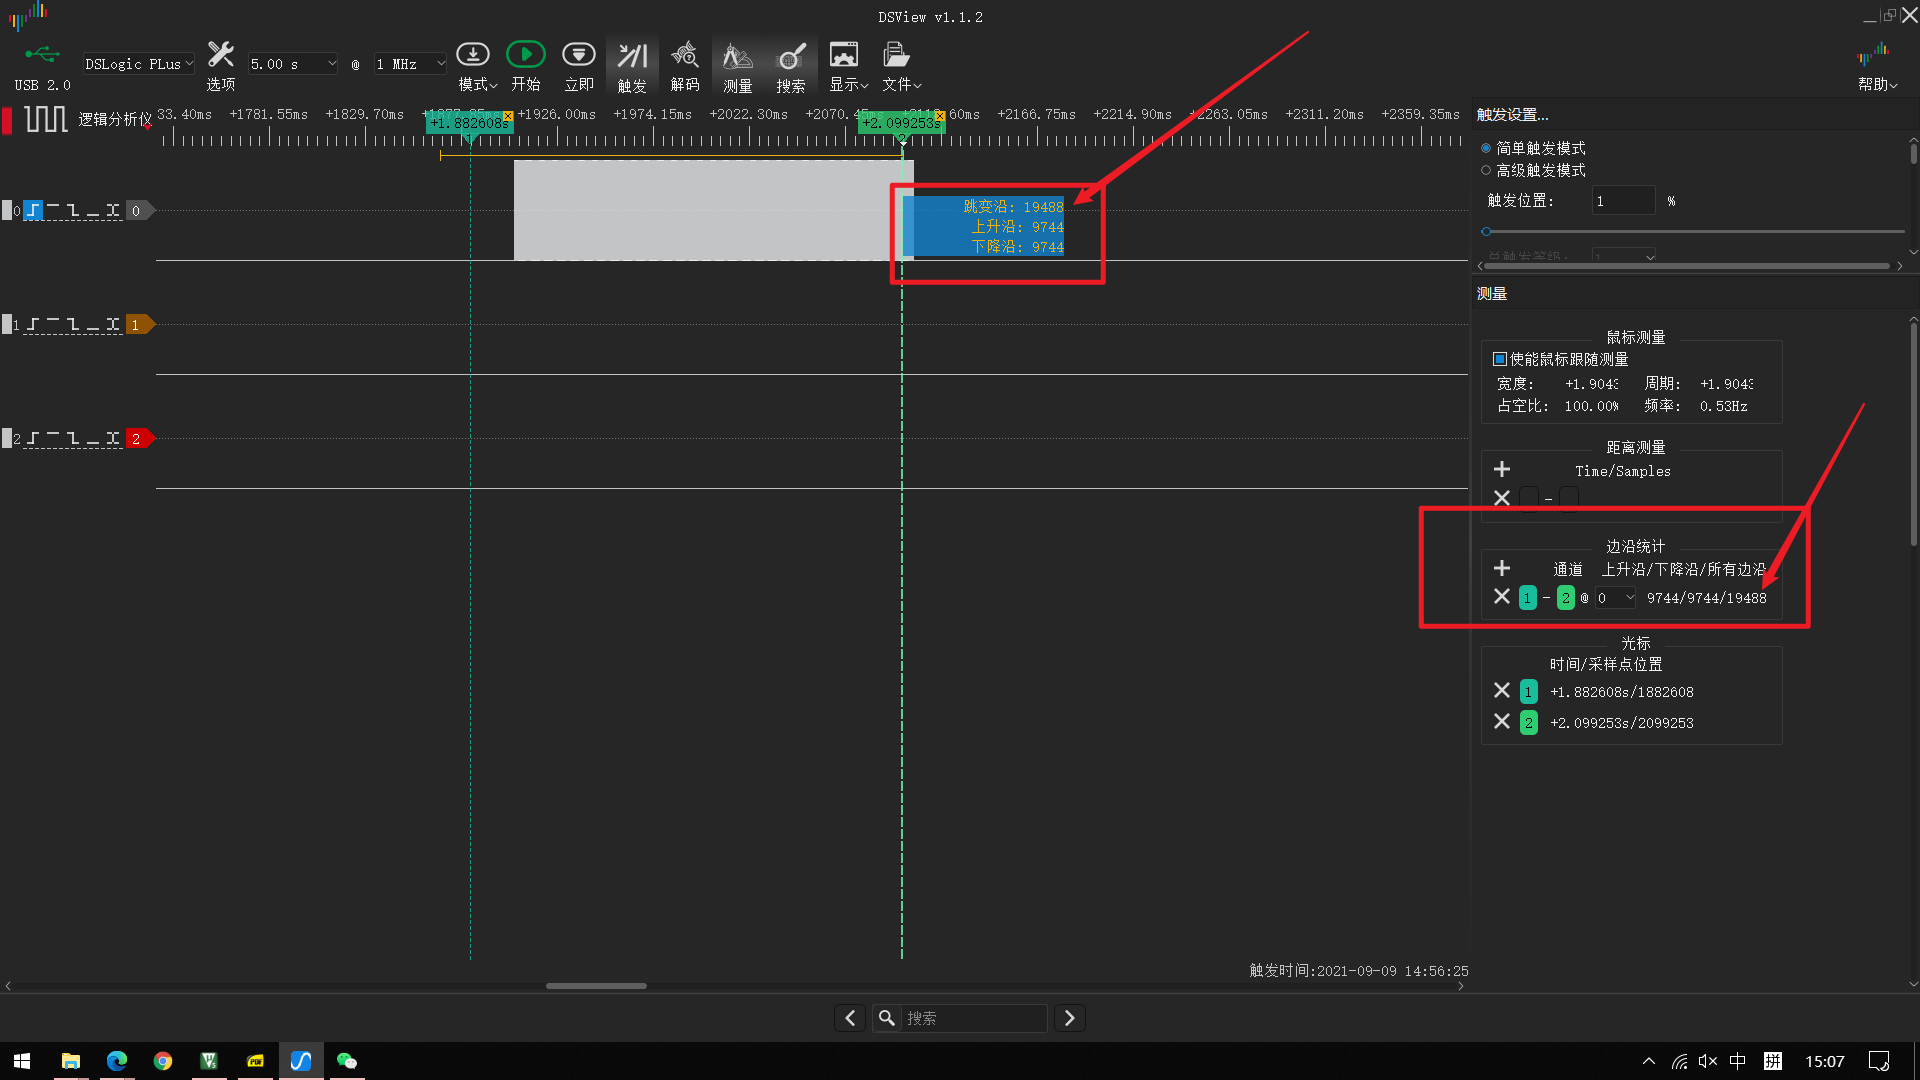The width and height of the screenshot is (1920, 1080).
Task: Open the 5.00 s duration dropdown
Action: tap(293, 64)
